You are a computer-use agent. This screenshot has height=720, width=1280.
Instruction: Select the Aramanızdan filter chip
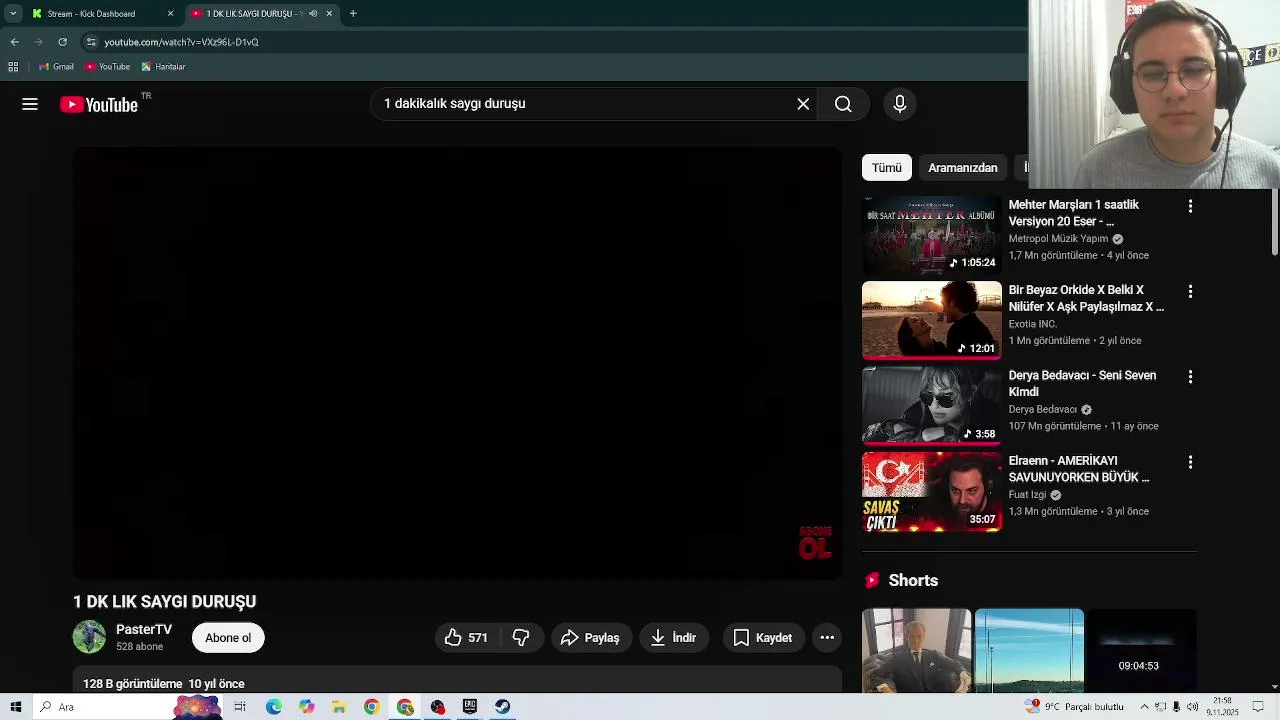coord(962,168)
